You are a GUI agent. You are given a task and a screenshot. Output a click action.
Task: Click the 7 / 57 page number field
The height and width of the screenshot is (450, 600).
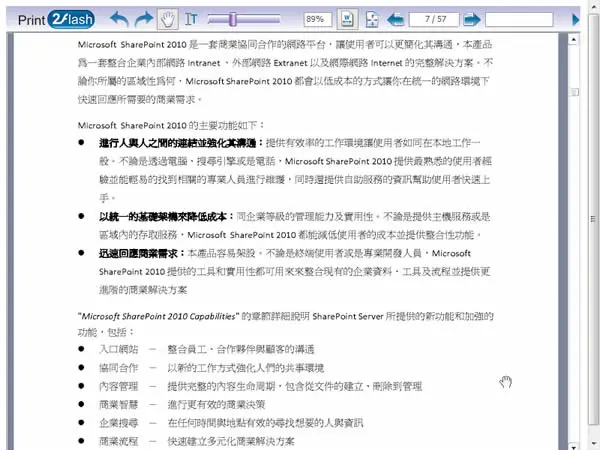(x=434, y=19)
